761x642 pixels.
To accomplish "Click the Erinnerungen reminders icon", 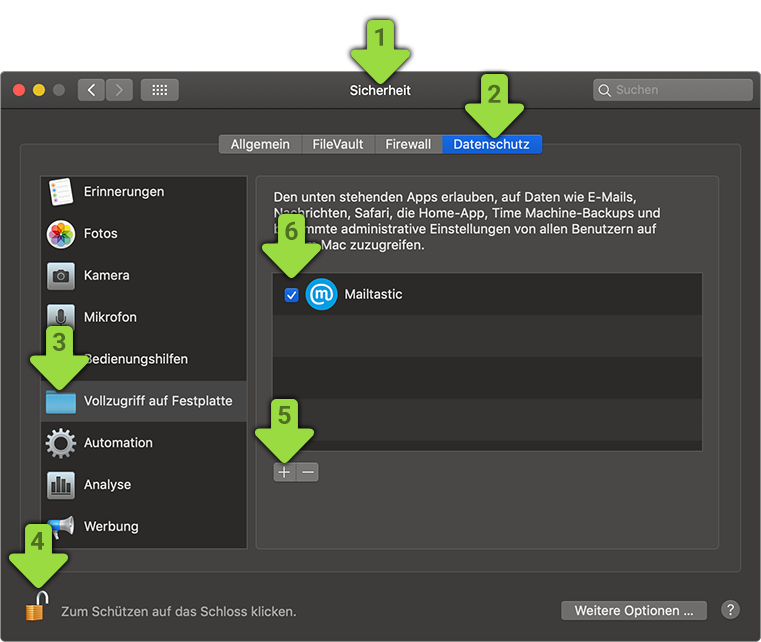I will click(61, 192).
